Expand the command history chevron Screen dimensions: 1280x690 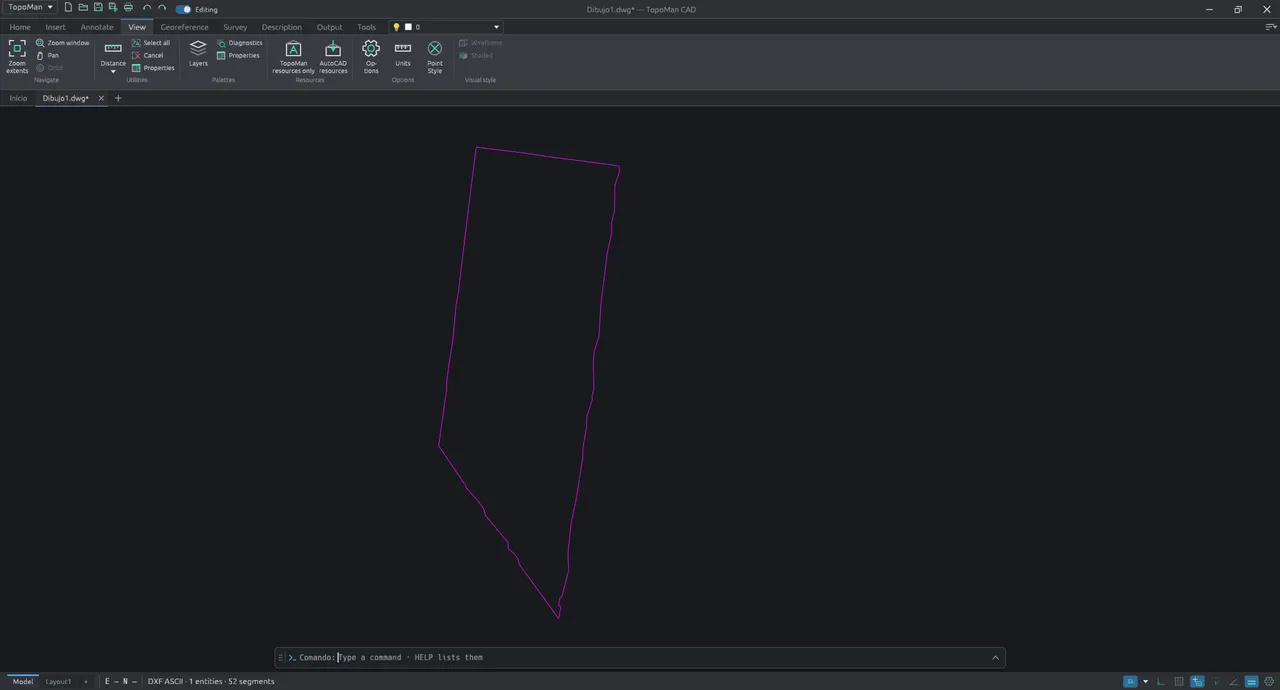click(995, 657)
